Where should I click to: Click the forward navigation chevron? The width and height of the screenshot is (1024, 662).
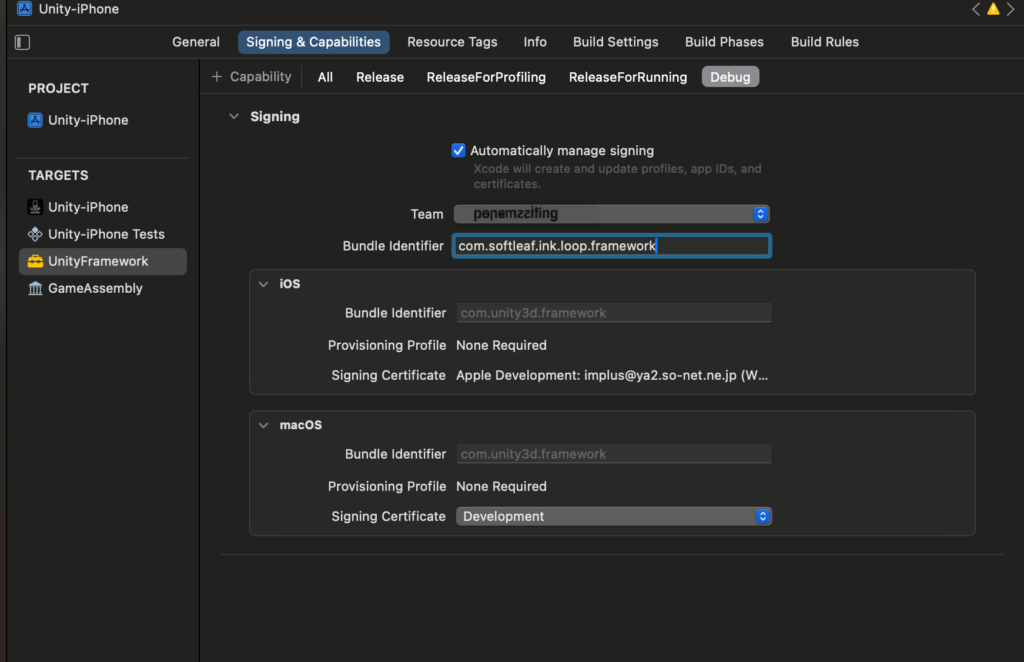click(1010, 9)
